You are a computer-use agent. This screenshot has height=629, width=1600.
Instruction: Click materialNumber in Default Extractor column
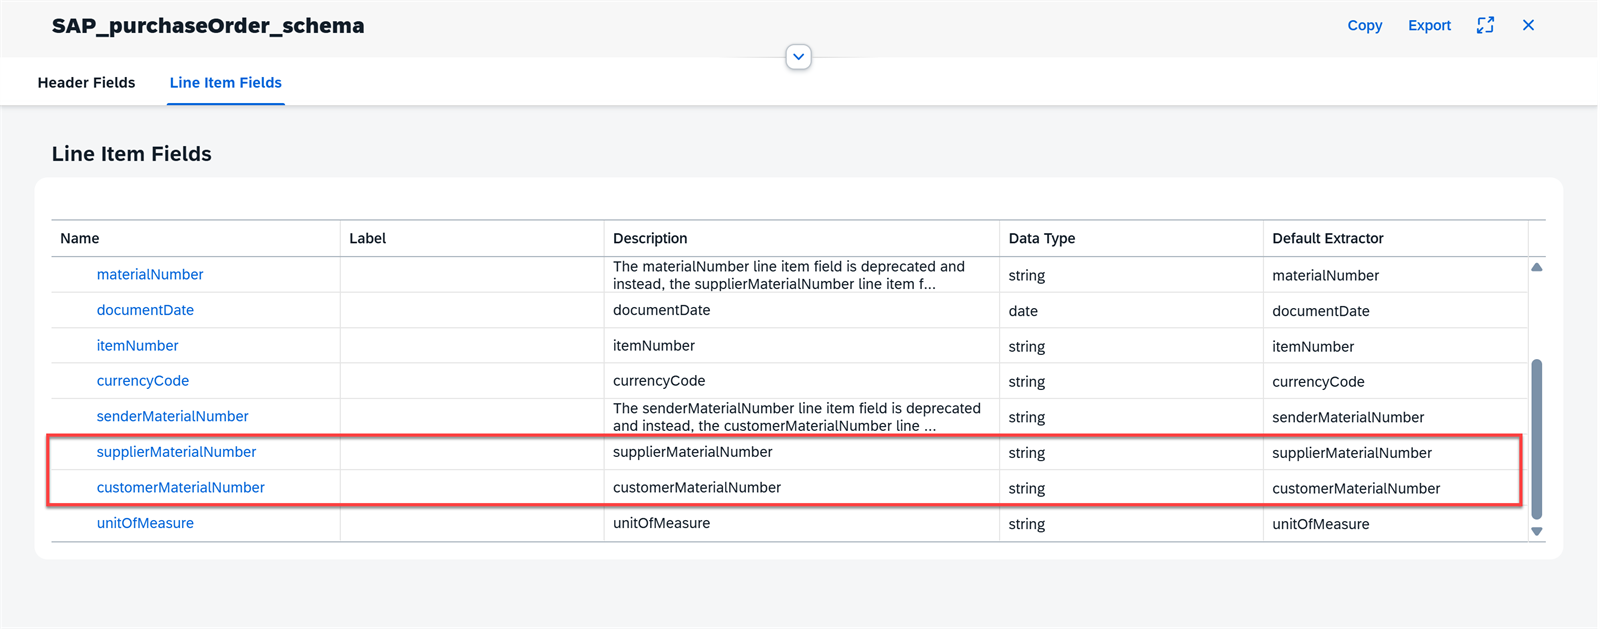click(x=1325, y=275)
